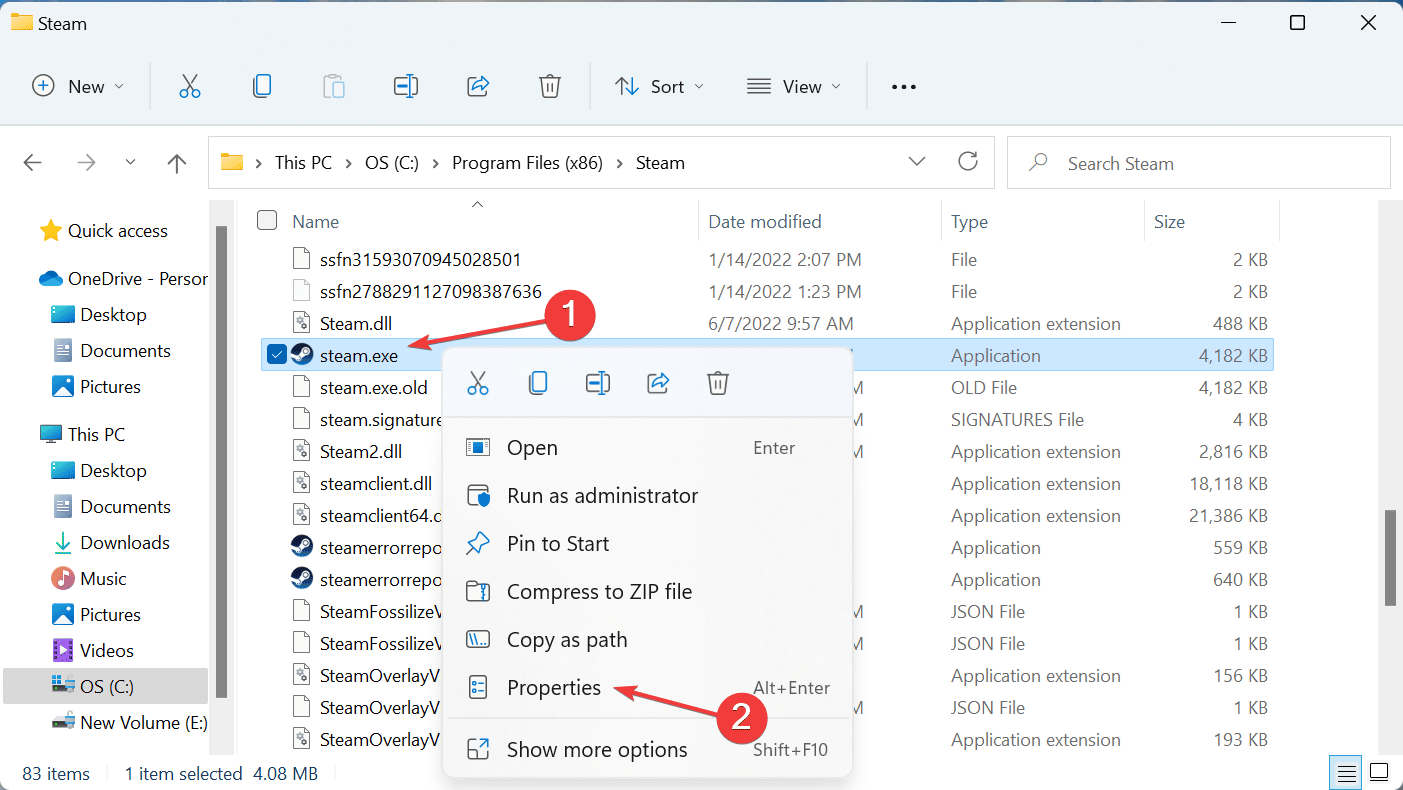This screenshot has width=1403, height=790.
Task: Select the steam.exe application icon
Action: [x=302, y=355]
